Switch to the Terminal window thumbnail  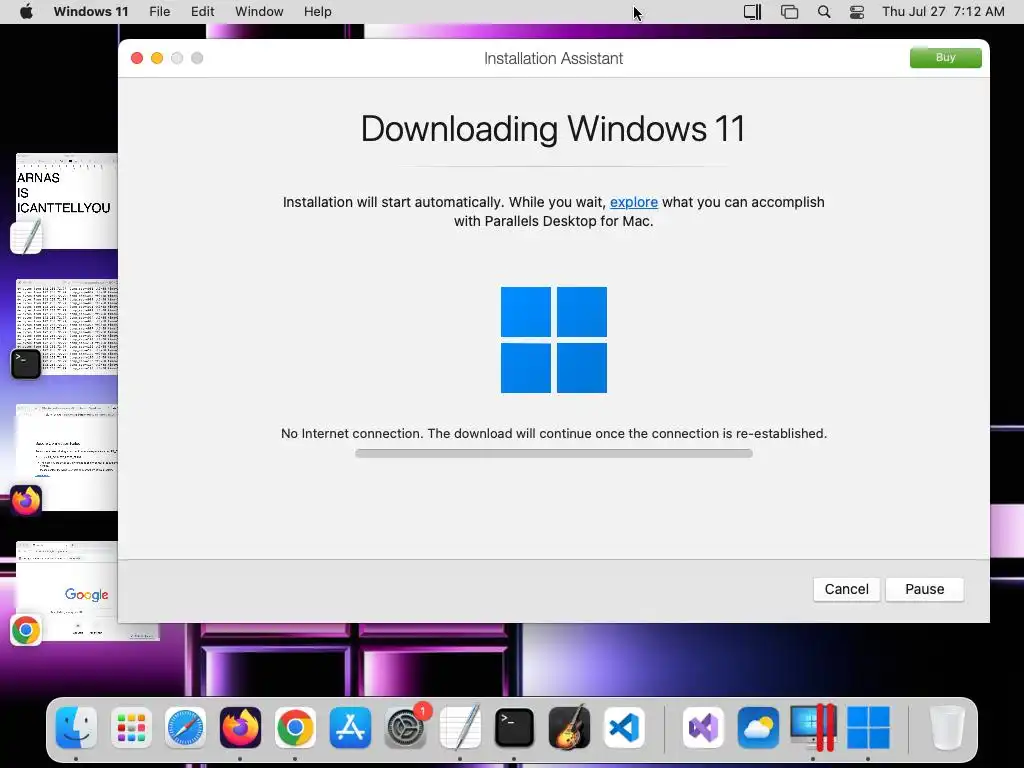click(67, 327)
